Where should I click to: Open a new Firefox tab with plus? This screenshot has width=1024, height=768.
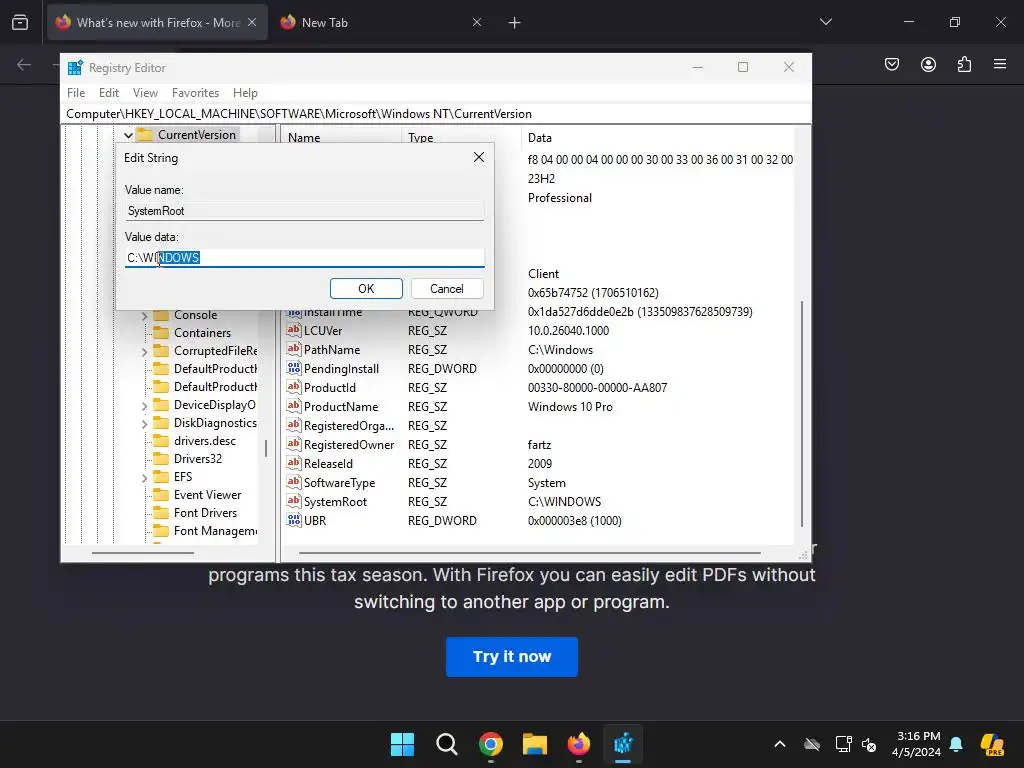click(514, 23)
